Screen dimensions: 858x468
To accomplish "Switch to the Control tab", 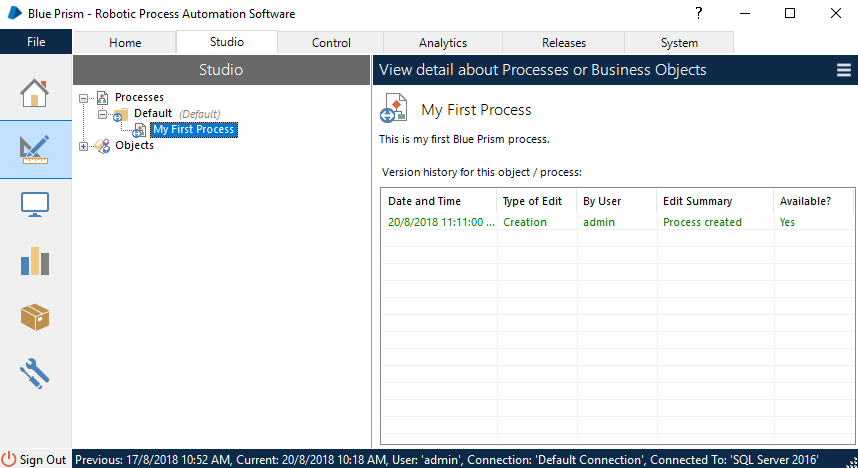I will pos(331,43).
